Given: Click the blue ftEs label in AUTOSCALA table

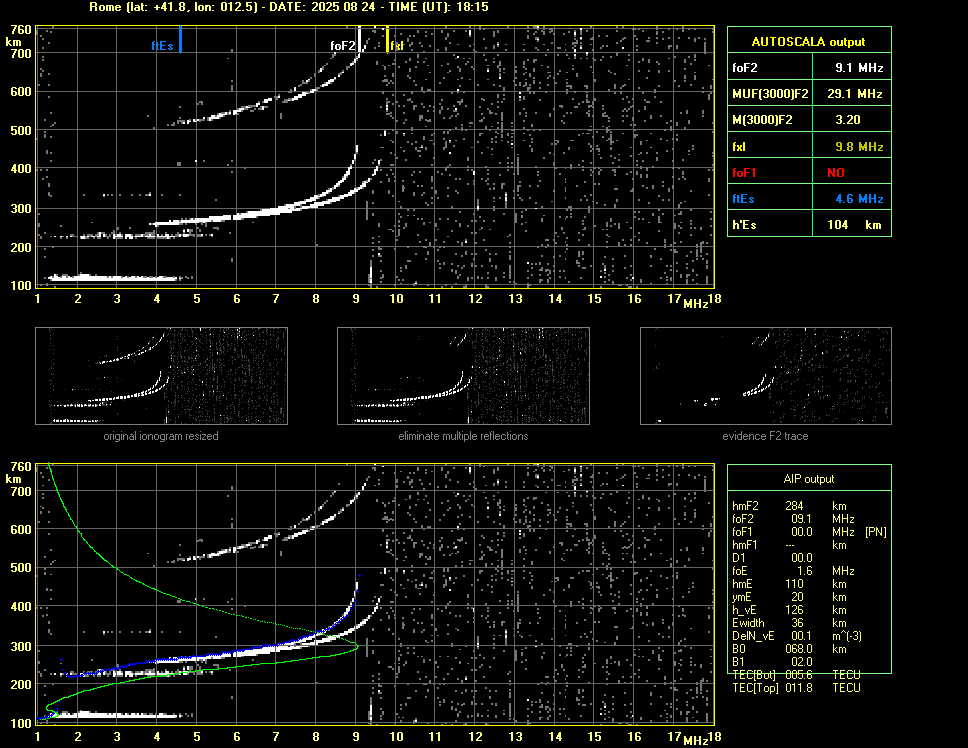Looking at the screenshot, I should tap(743, 199).
